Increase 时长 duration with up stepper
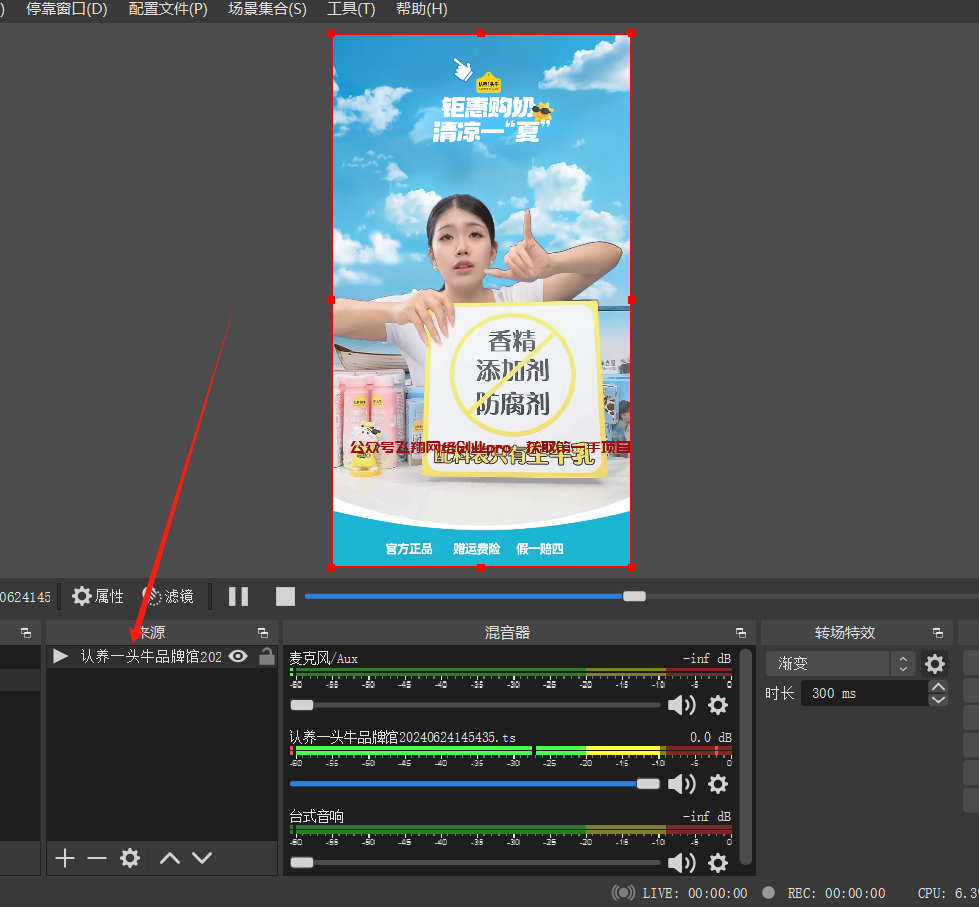This screenshot has height=907, width=979. 938,687
